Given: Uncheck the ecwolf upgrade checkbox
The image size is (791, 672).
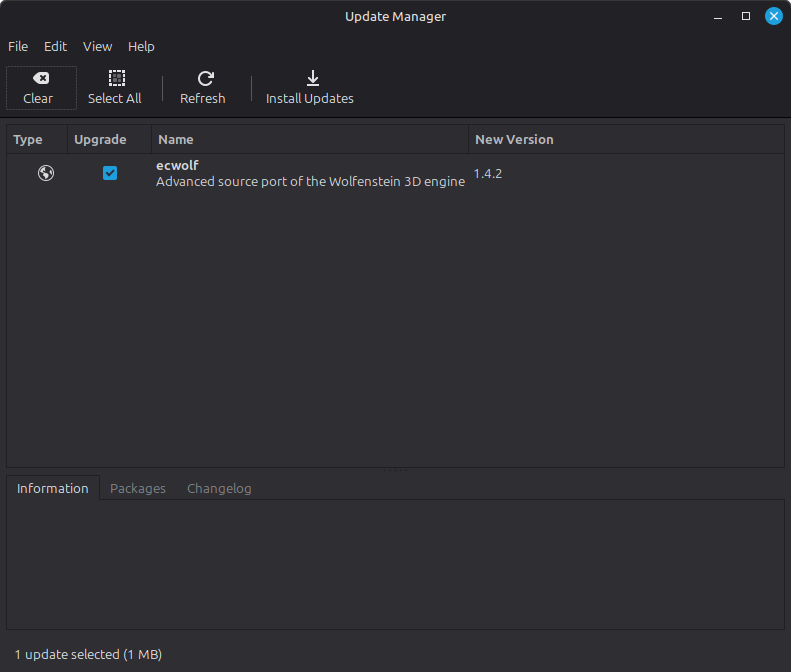Looking at the screenshot, I should tap(110, 173).
